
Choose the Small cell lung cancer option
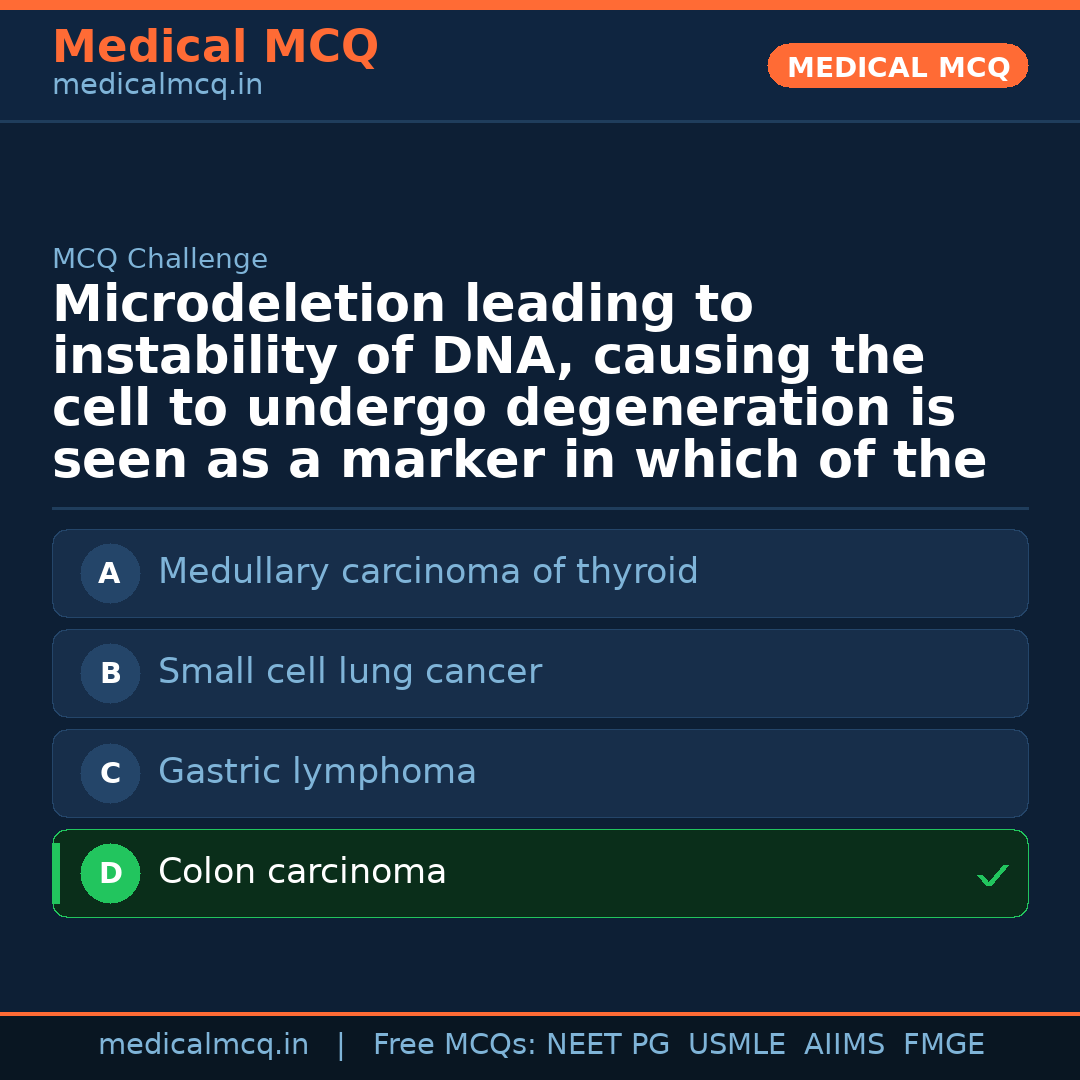pos(350,672)
